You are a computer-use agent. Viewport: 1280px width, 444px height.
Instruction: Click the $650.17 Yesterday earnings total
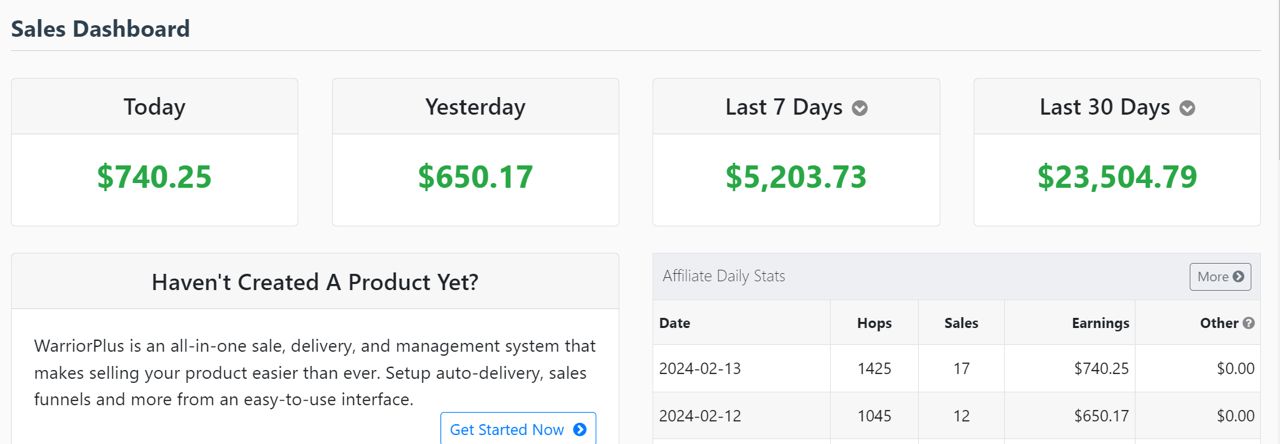point(475,177)
